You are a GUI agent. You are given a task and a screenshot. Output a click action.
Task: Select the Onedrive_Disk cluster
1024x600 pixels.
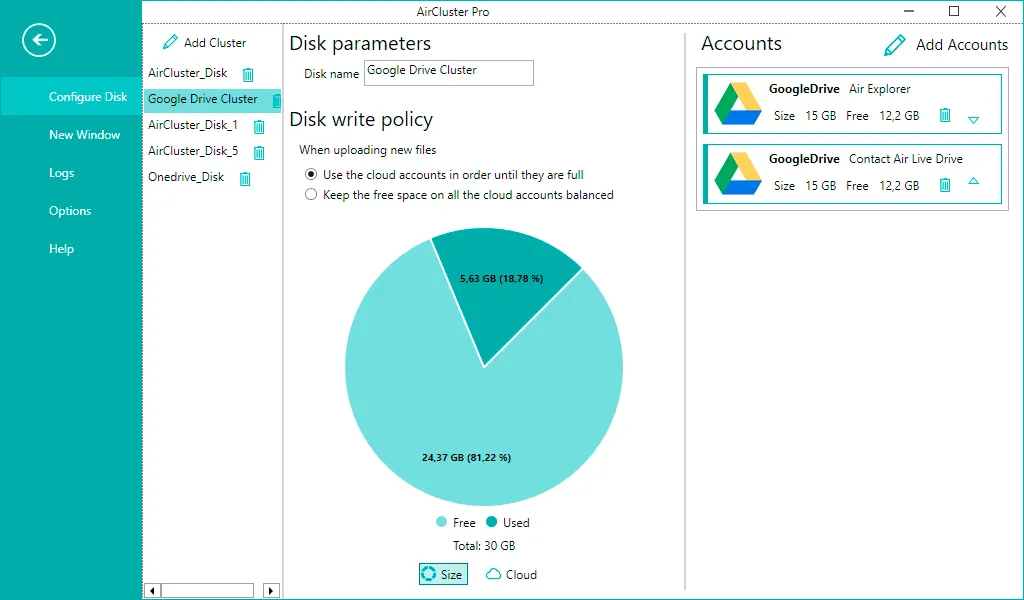[186, 177]
